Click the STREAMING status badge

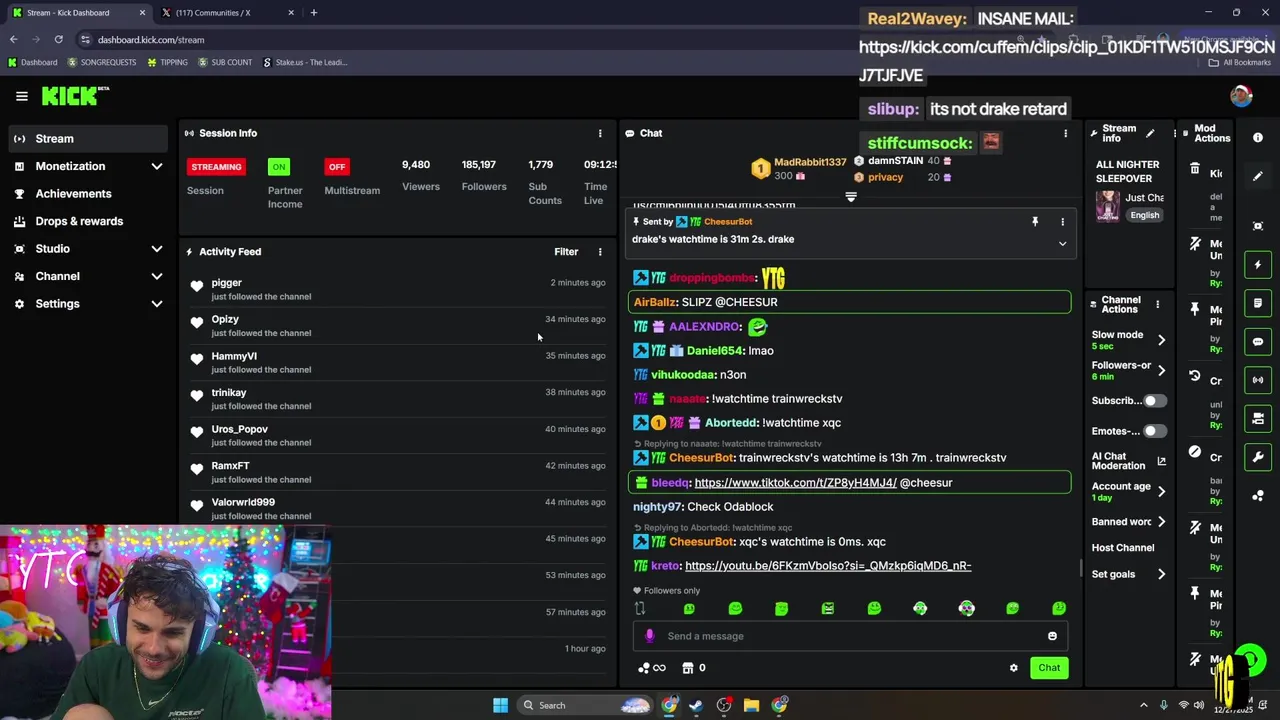216,167
